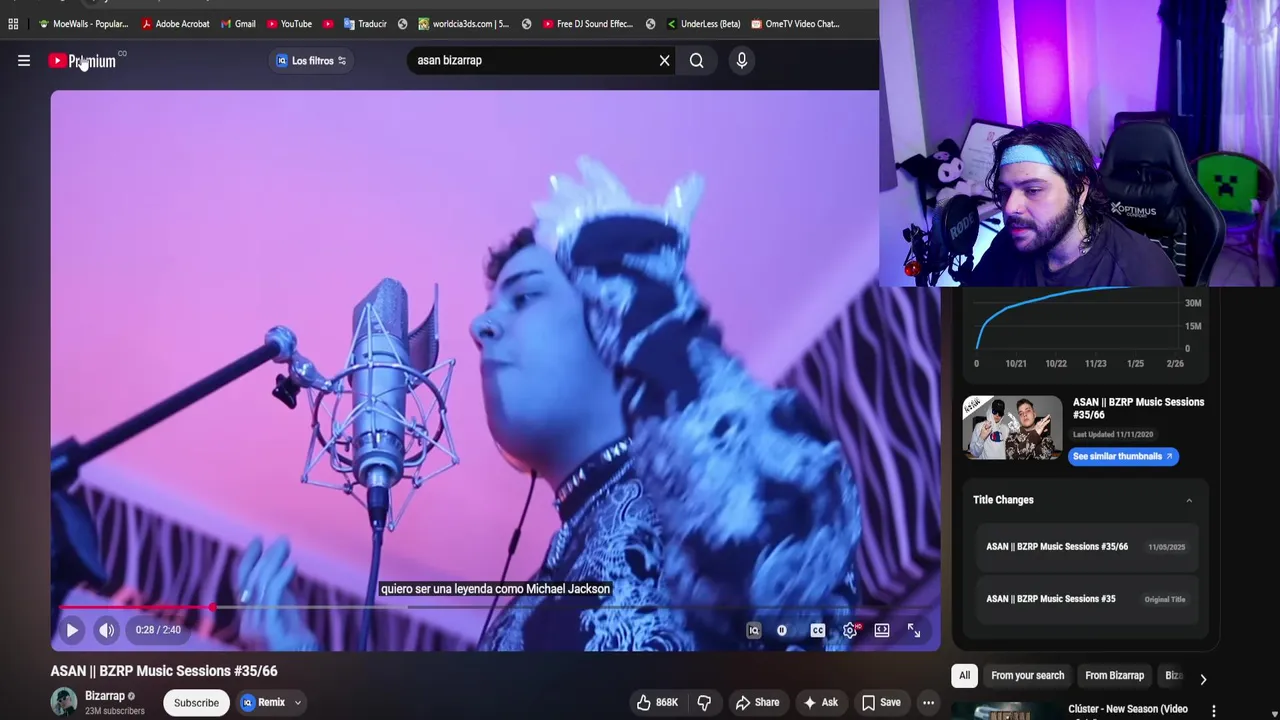
Task: Click the video title text
Action: pos(164,671)
